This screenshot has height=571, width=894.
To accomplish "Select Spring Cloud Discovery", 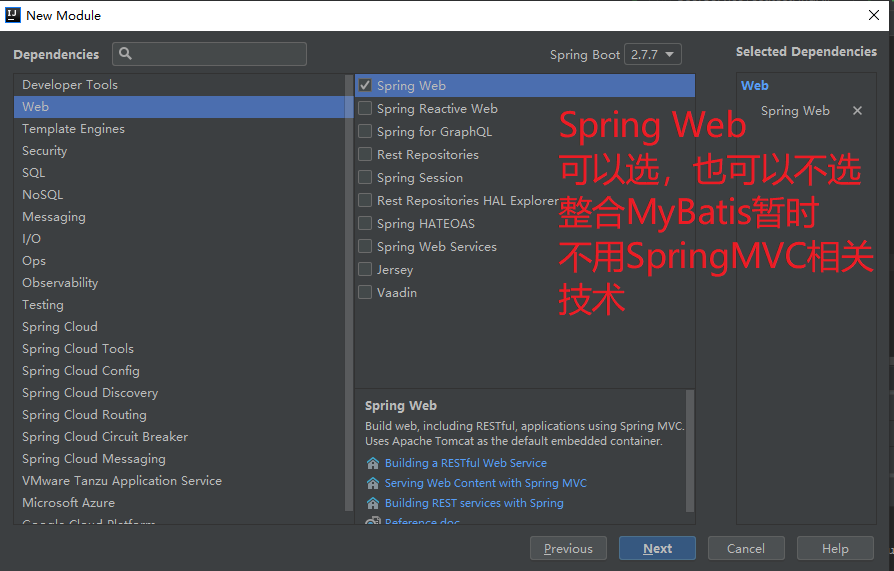I will 180,392.
